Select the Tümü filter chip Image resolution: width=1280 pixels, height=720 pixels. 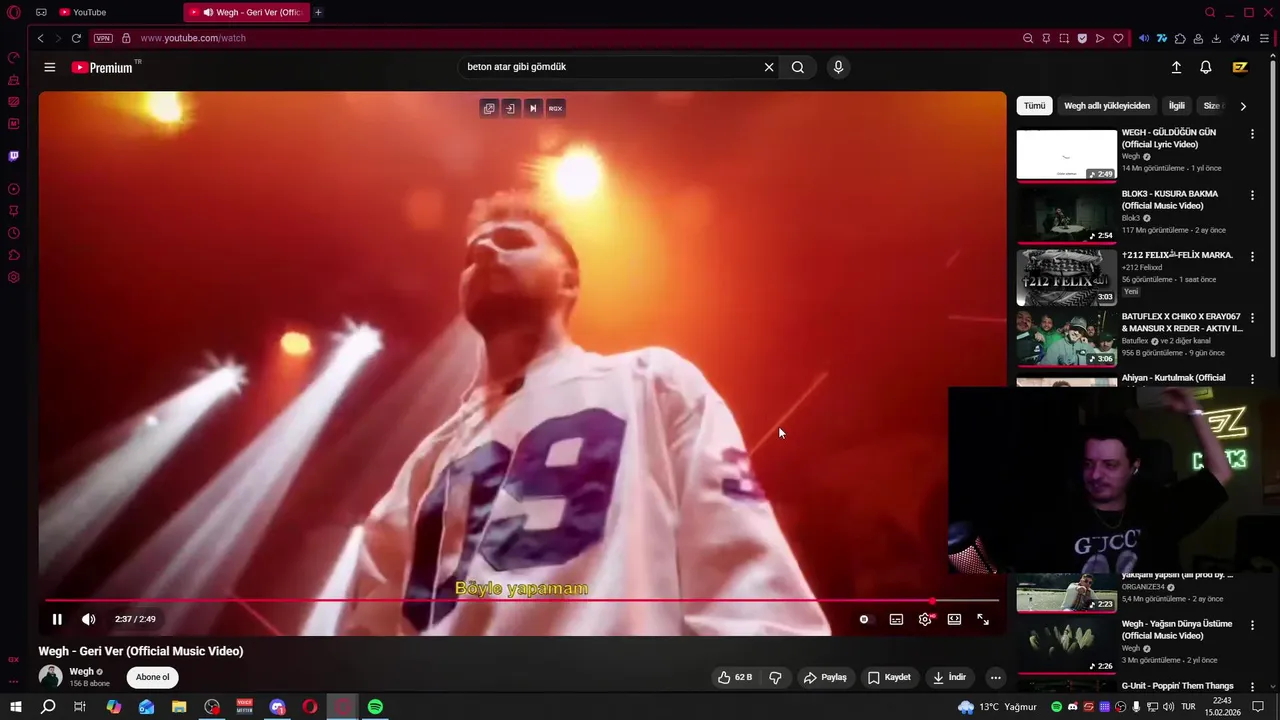(x=1034, y=106)
